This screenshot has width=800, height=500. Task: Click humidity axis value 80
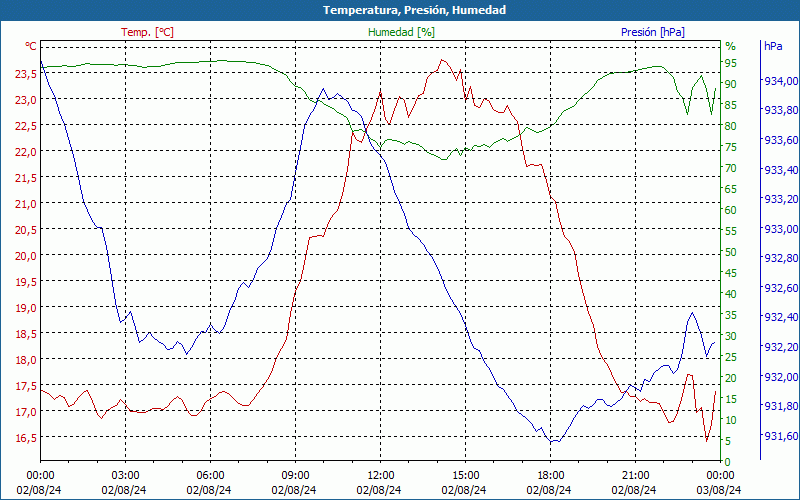pos(731,127)
